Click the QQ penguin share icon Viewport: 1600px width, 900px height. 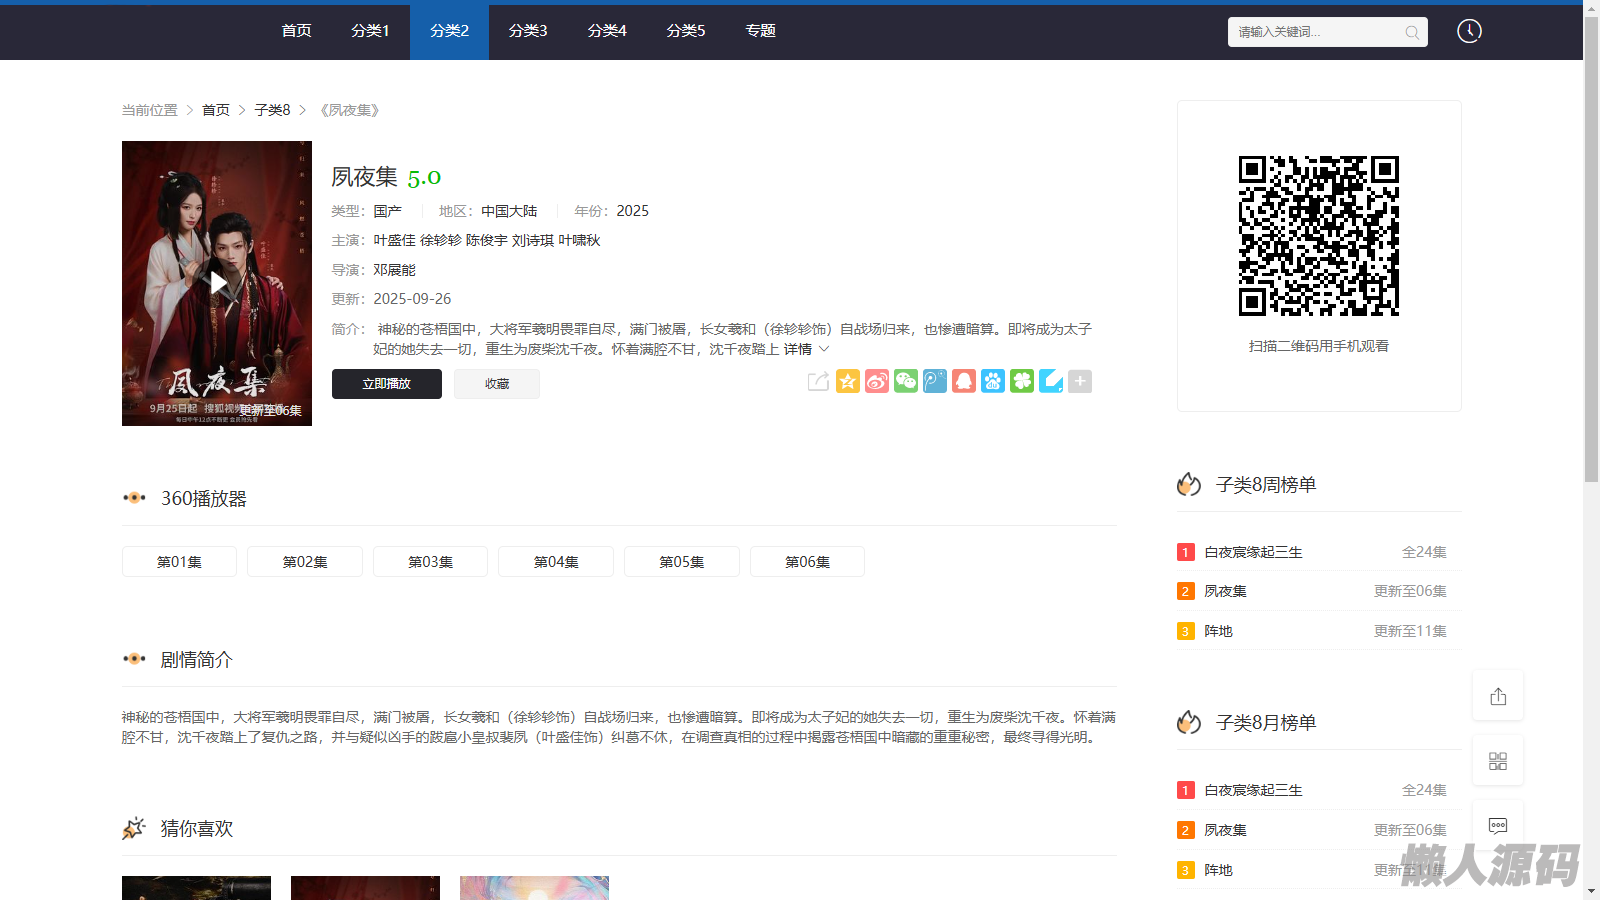point(964,381)
